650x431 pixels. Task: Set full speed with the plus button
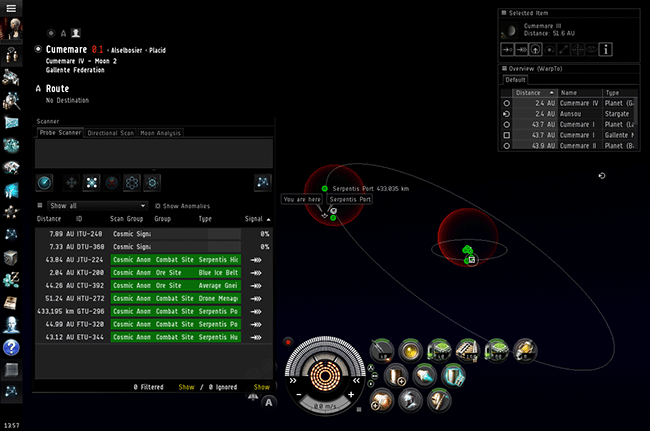351,395
